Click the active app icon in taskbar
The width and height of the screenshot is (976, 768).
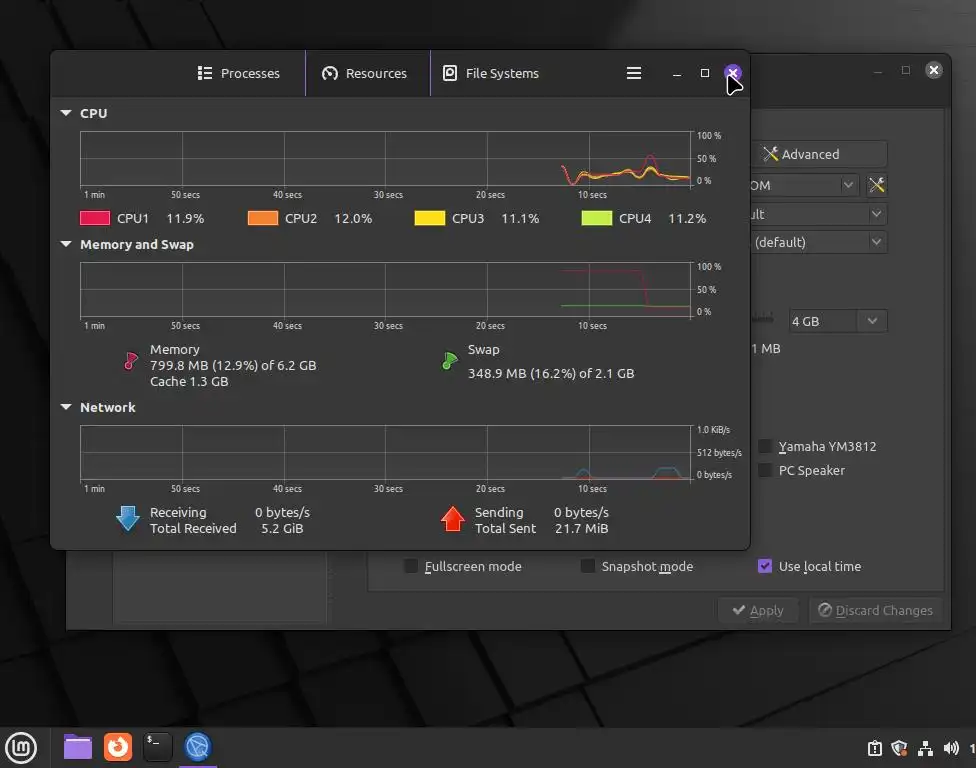(198, 747)
